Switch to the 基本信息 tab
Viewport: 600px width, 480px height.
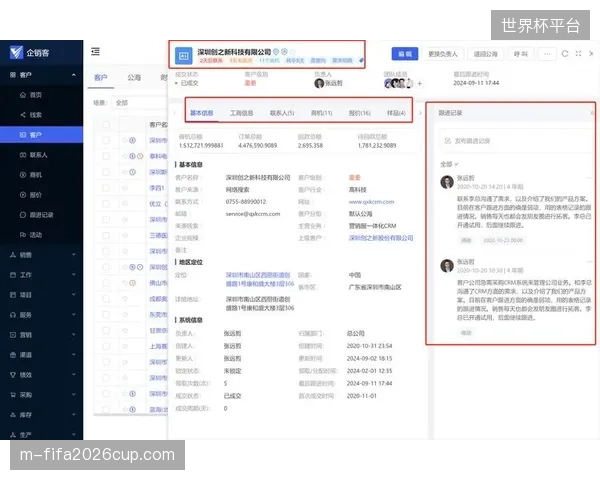tap(202, 113)
